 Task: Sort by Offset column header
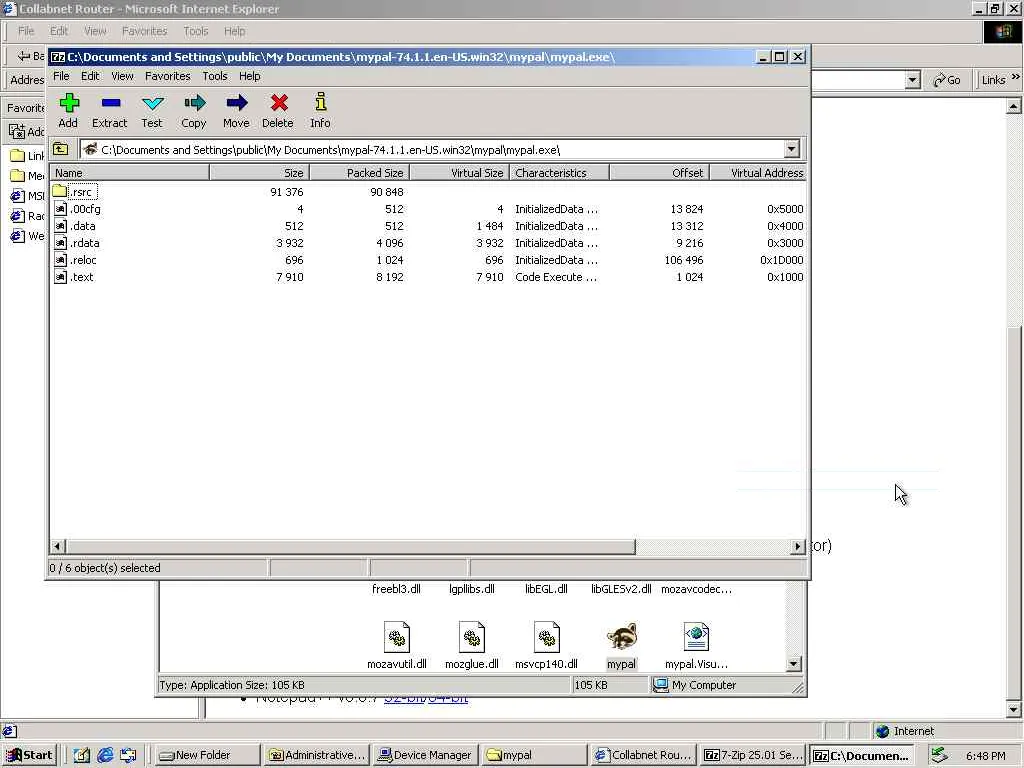(659, 173)
